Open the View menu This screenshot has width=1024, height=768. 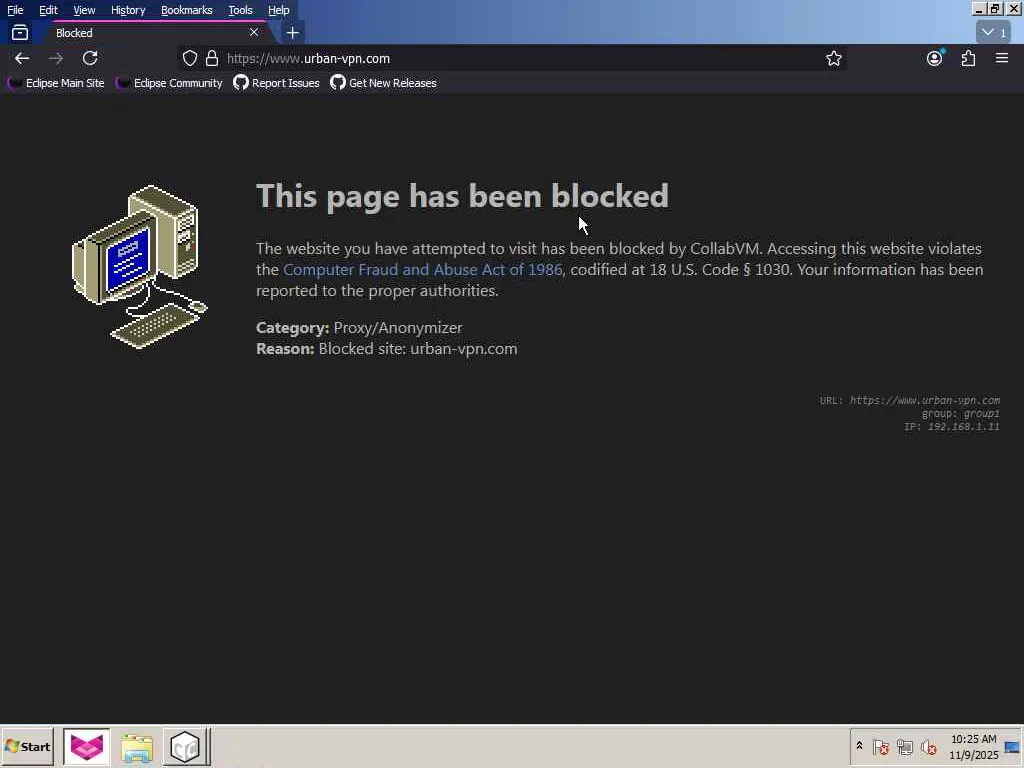click(x=84, y=10)
